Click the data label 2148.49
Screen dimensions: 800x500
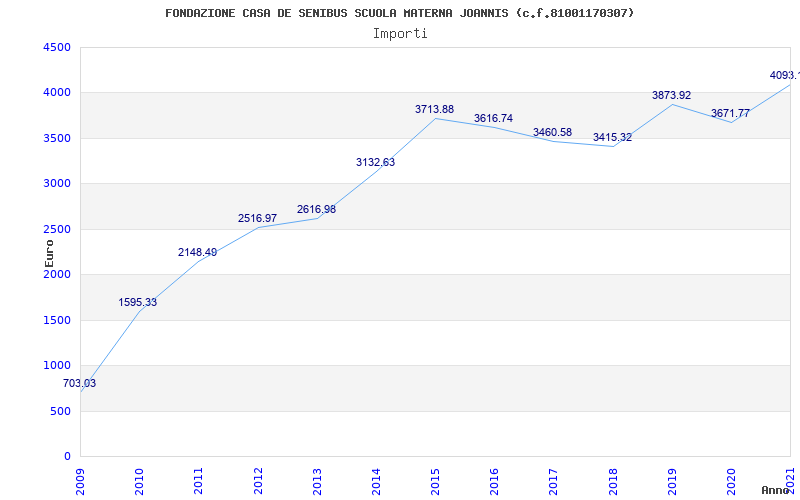(x=197, y=252)
